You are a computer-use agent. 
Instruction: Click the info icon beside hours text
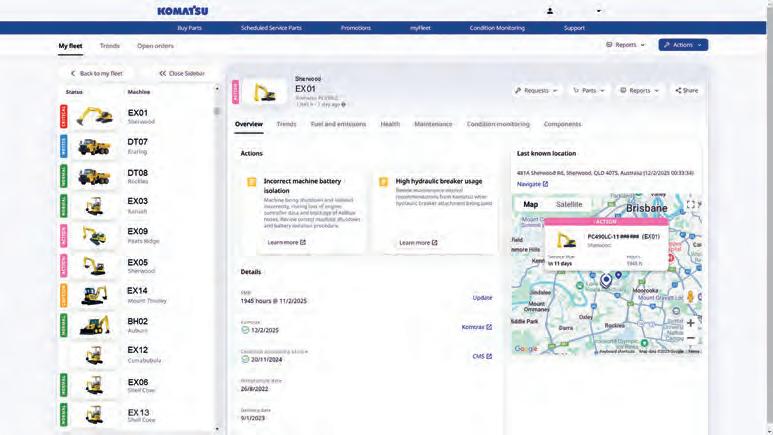(x=344, y=105)
